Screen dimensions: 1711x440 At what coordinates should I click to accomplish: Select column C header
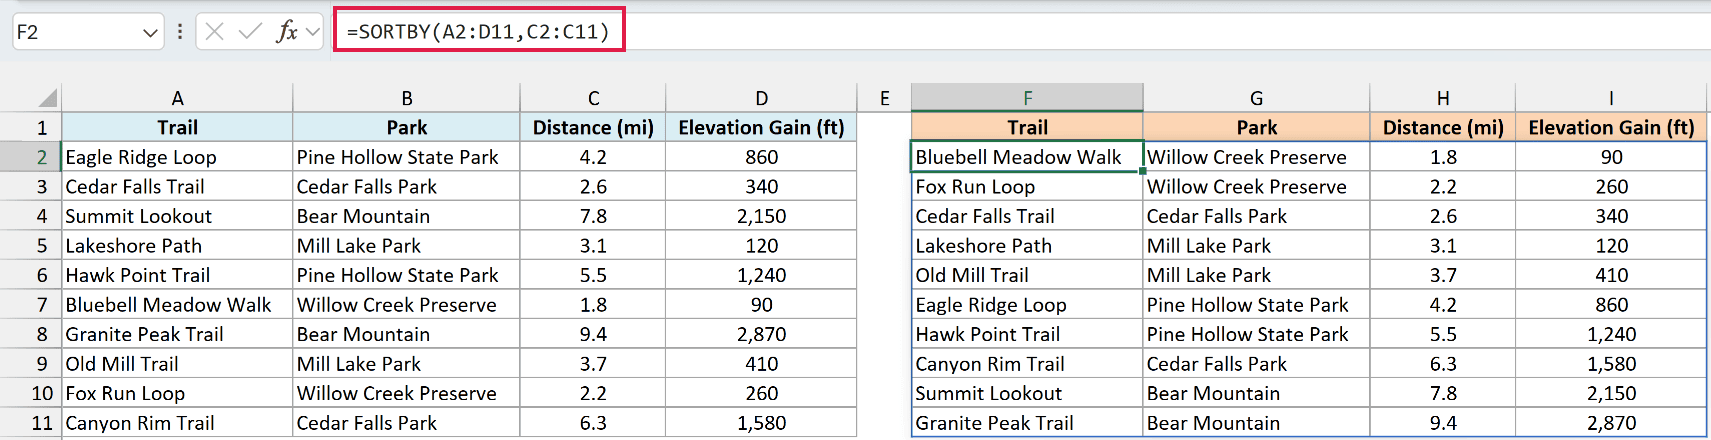[593, 98]
